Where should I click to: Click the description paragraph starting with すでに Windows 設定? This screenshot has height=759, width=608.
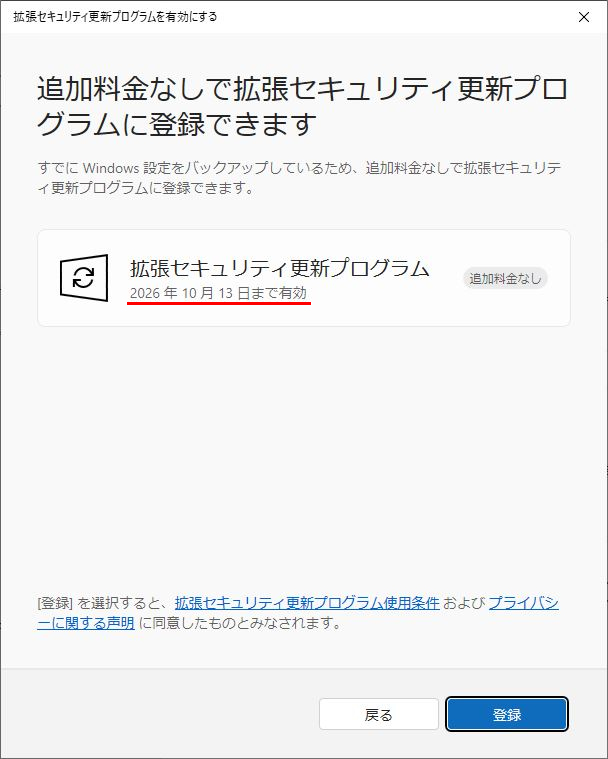tap(299, 178)
